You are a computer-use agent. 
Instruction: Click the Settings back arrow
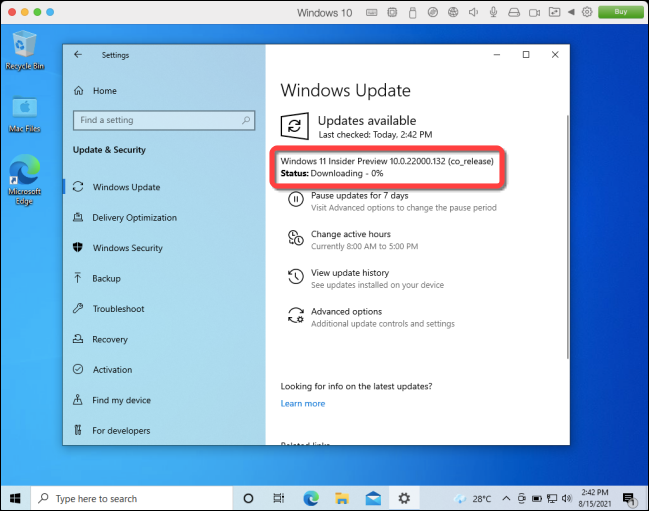pos(78,55)
